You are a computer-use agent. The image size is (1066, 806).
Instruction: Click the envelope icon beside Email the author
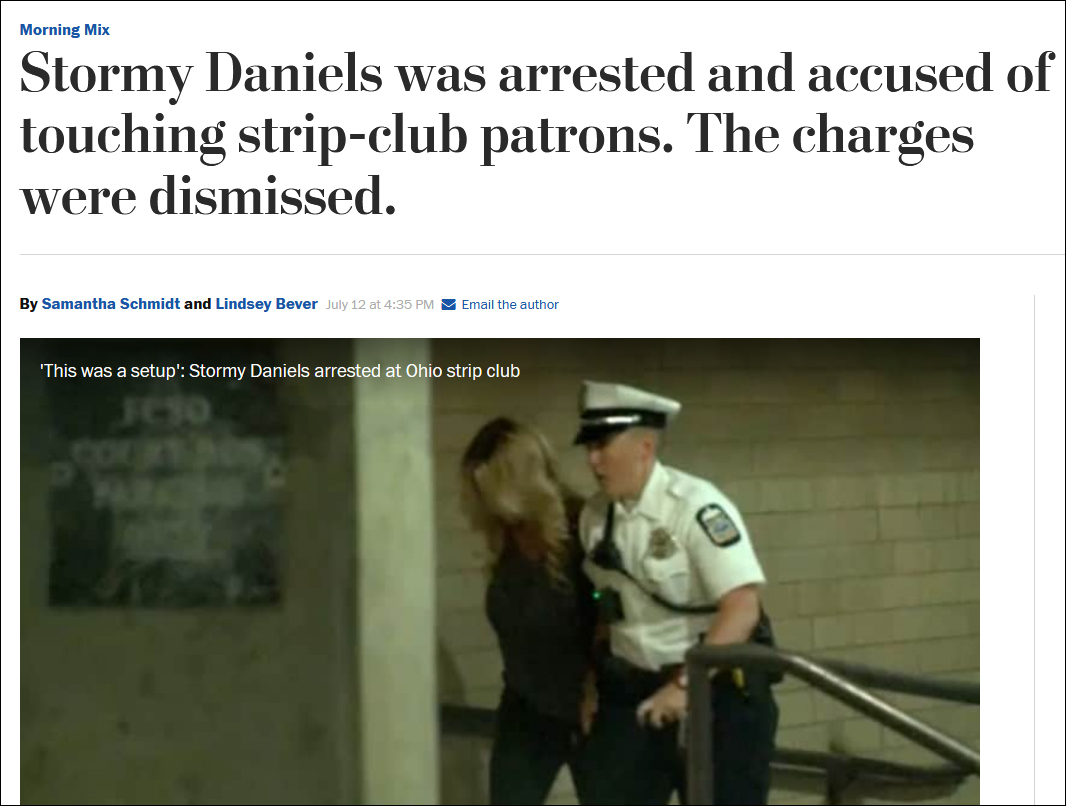[449, 304]
